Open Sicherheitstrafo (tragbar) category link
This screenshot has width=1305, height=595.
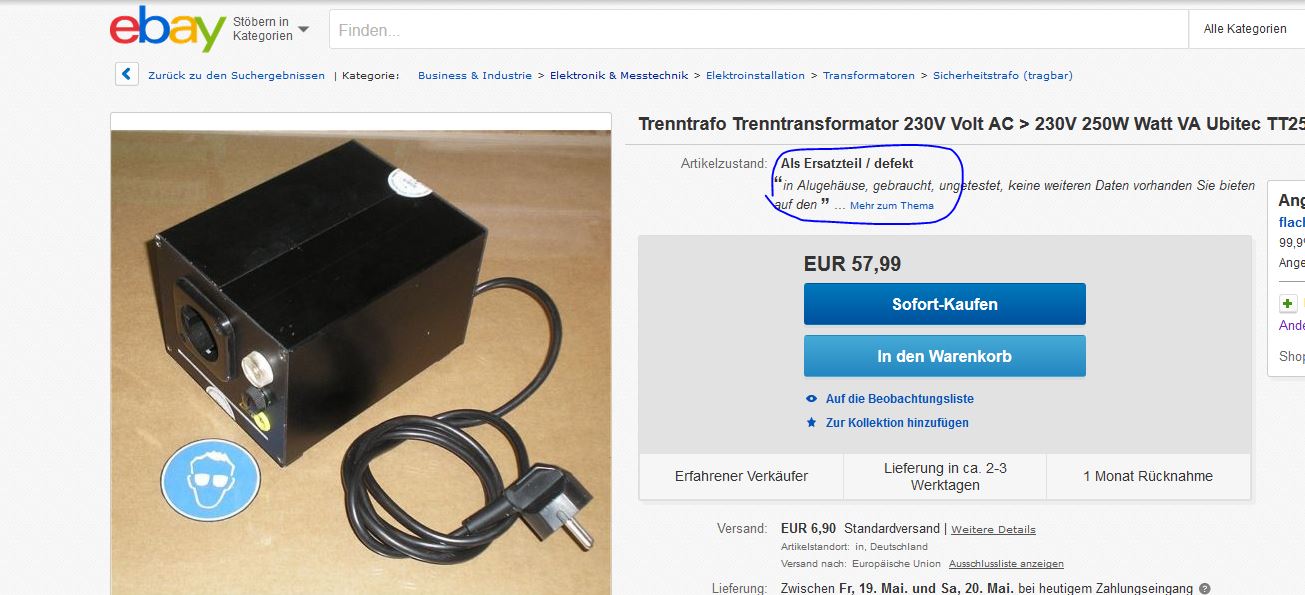tap(1003, 75)
